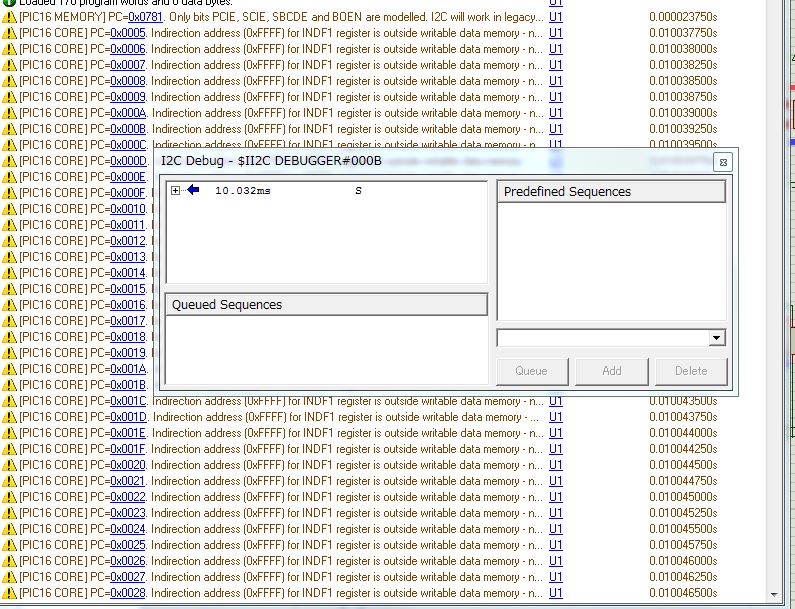Click the Add button
The height and width of the screenshot is (609, 795).
[x=611, y=371]
